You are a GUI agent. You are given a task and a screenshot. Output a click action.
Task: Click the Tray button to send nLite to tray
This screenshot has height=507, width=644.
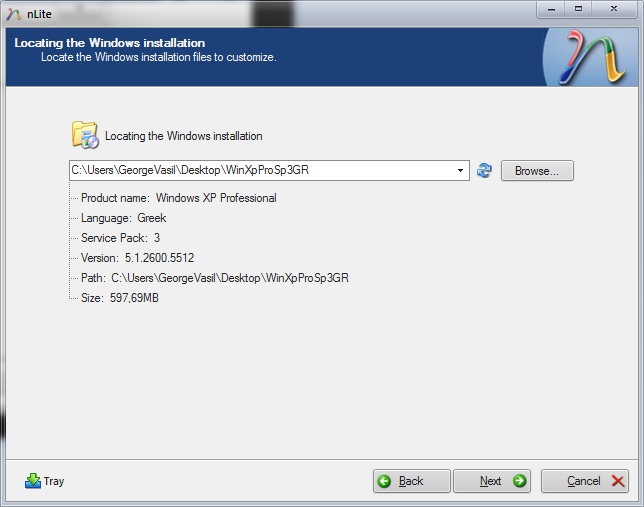point(44,481)
